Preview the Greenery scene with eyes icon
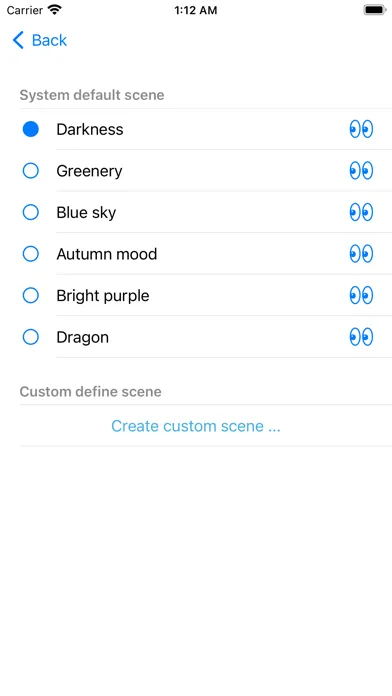 click(361, 171)
